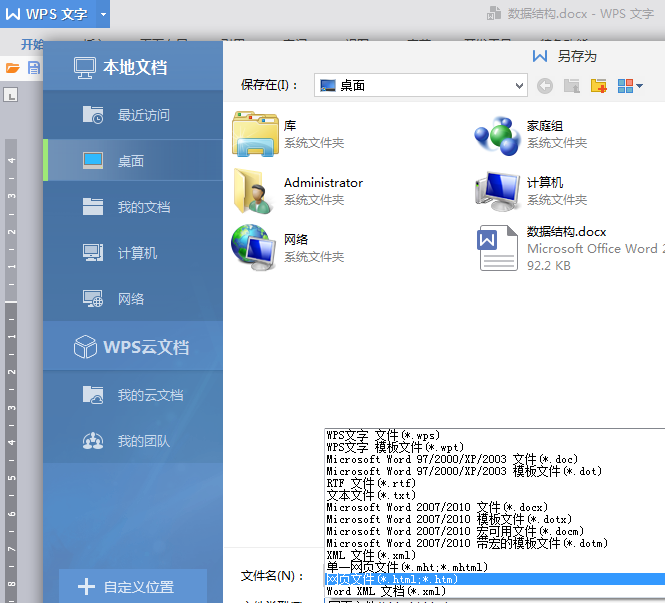This screenshot has width=665, height=603.
Task: Select the 家庭组 system folder
Action: coord(531,135)
